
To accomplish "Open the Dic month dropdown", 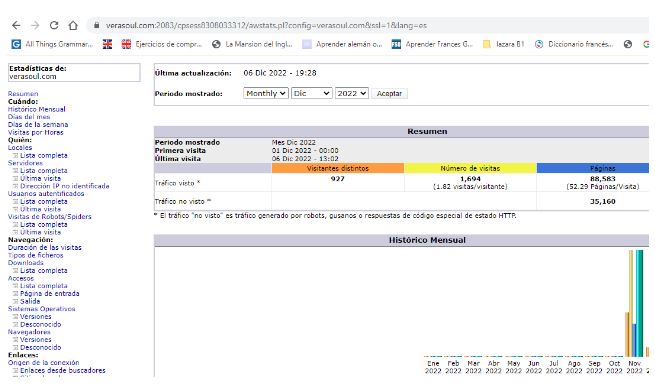I will click(312, 94).
